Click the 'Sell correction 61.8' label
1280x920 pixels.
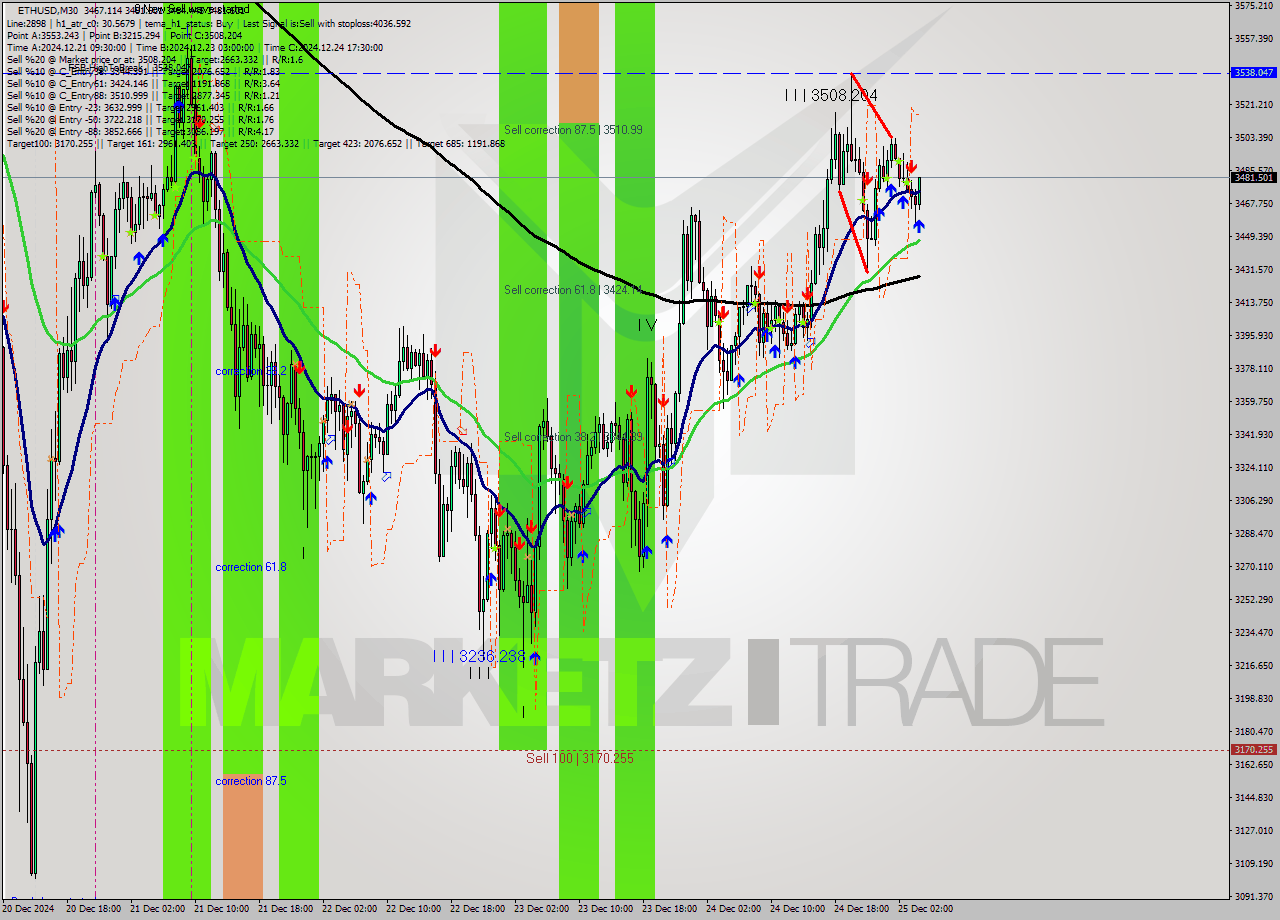[573, 290]
